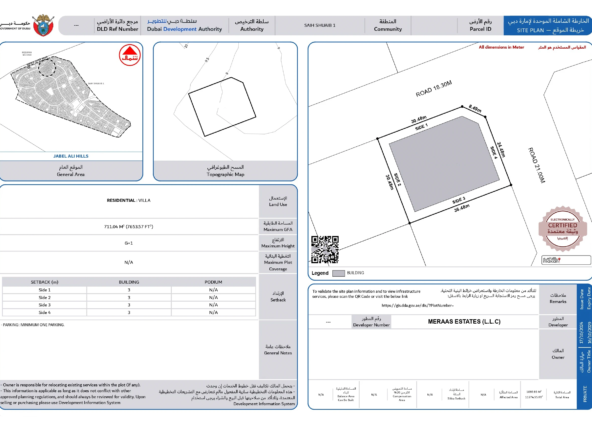
Task: Click the BUILDING column header in setback table
Action: (129, 282)
